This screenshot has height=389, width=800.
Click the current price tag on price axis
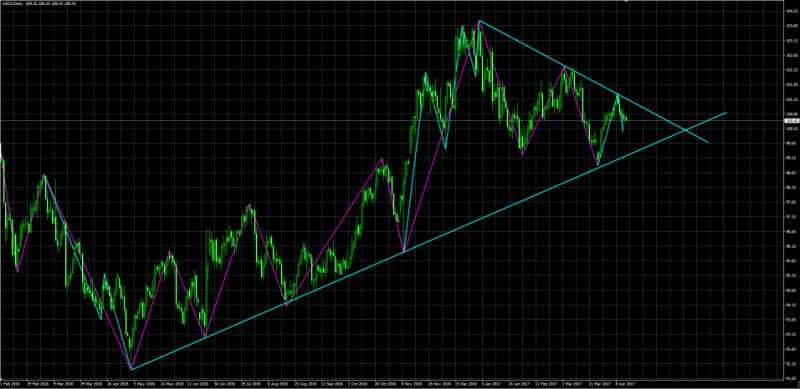pos(791,120)
